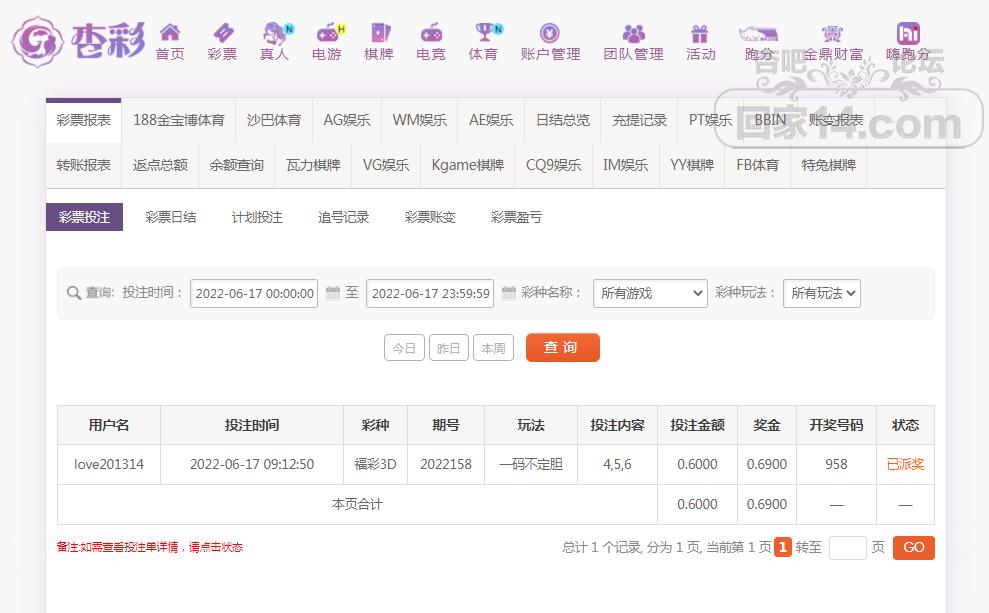The width and height of the screenshot is (989, 613).
Task: Open the 体育 trophy icon
Action: 484,34
